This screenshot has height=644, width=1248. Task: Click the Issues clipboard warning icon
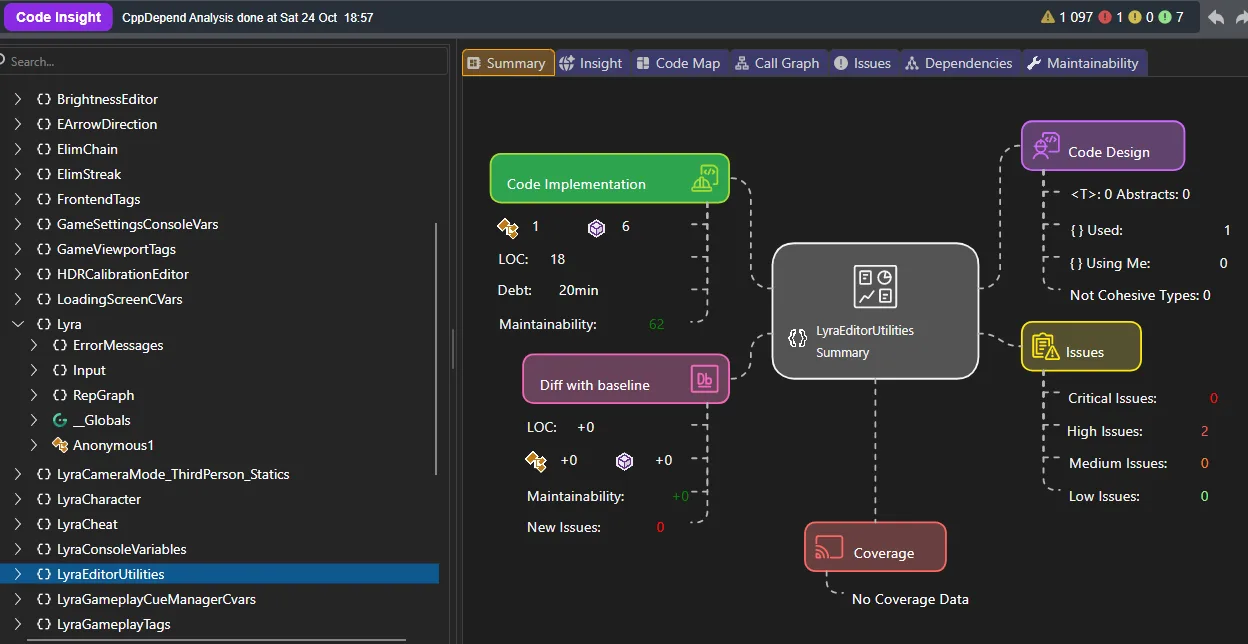point(1045,346)
